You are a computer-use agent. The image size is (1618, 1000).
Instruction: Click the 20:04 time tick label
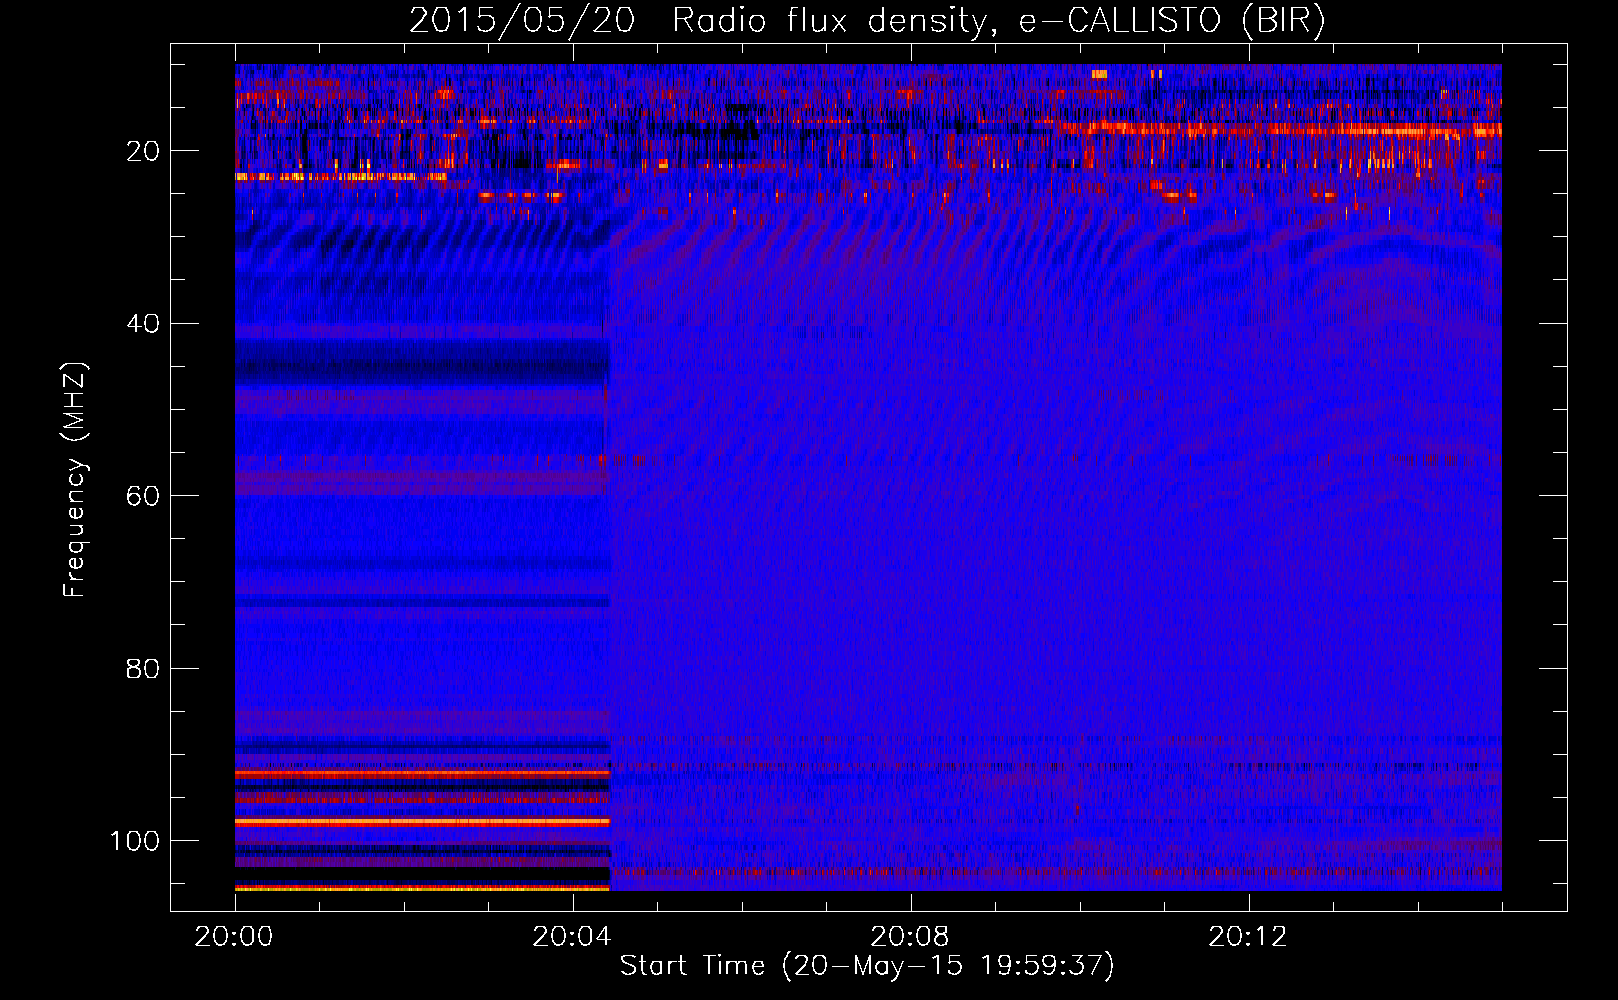pyautogui.click(x=572, y=937)
